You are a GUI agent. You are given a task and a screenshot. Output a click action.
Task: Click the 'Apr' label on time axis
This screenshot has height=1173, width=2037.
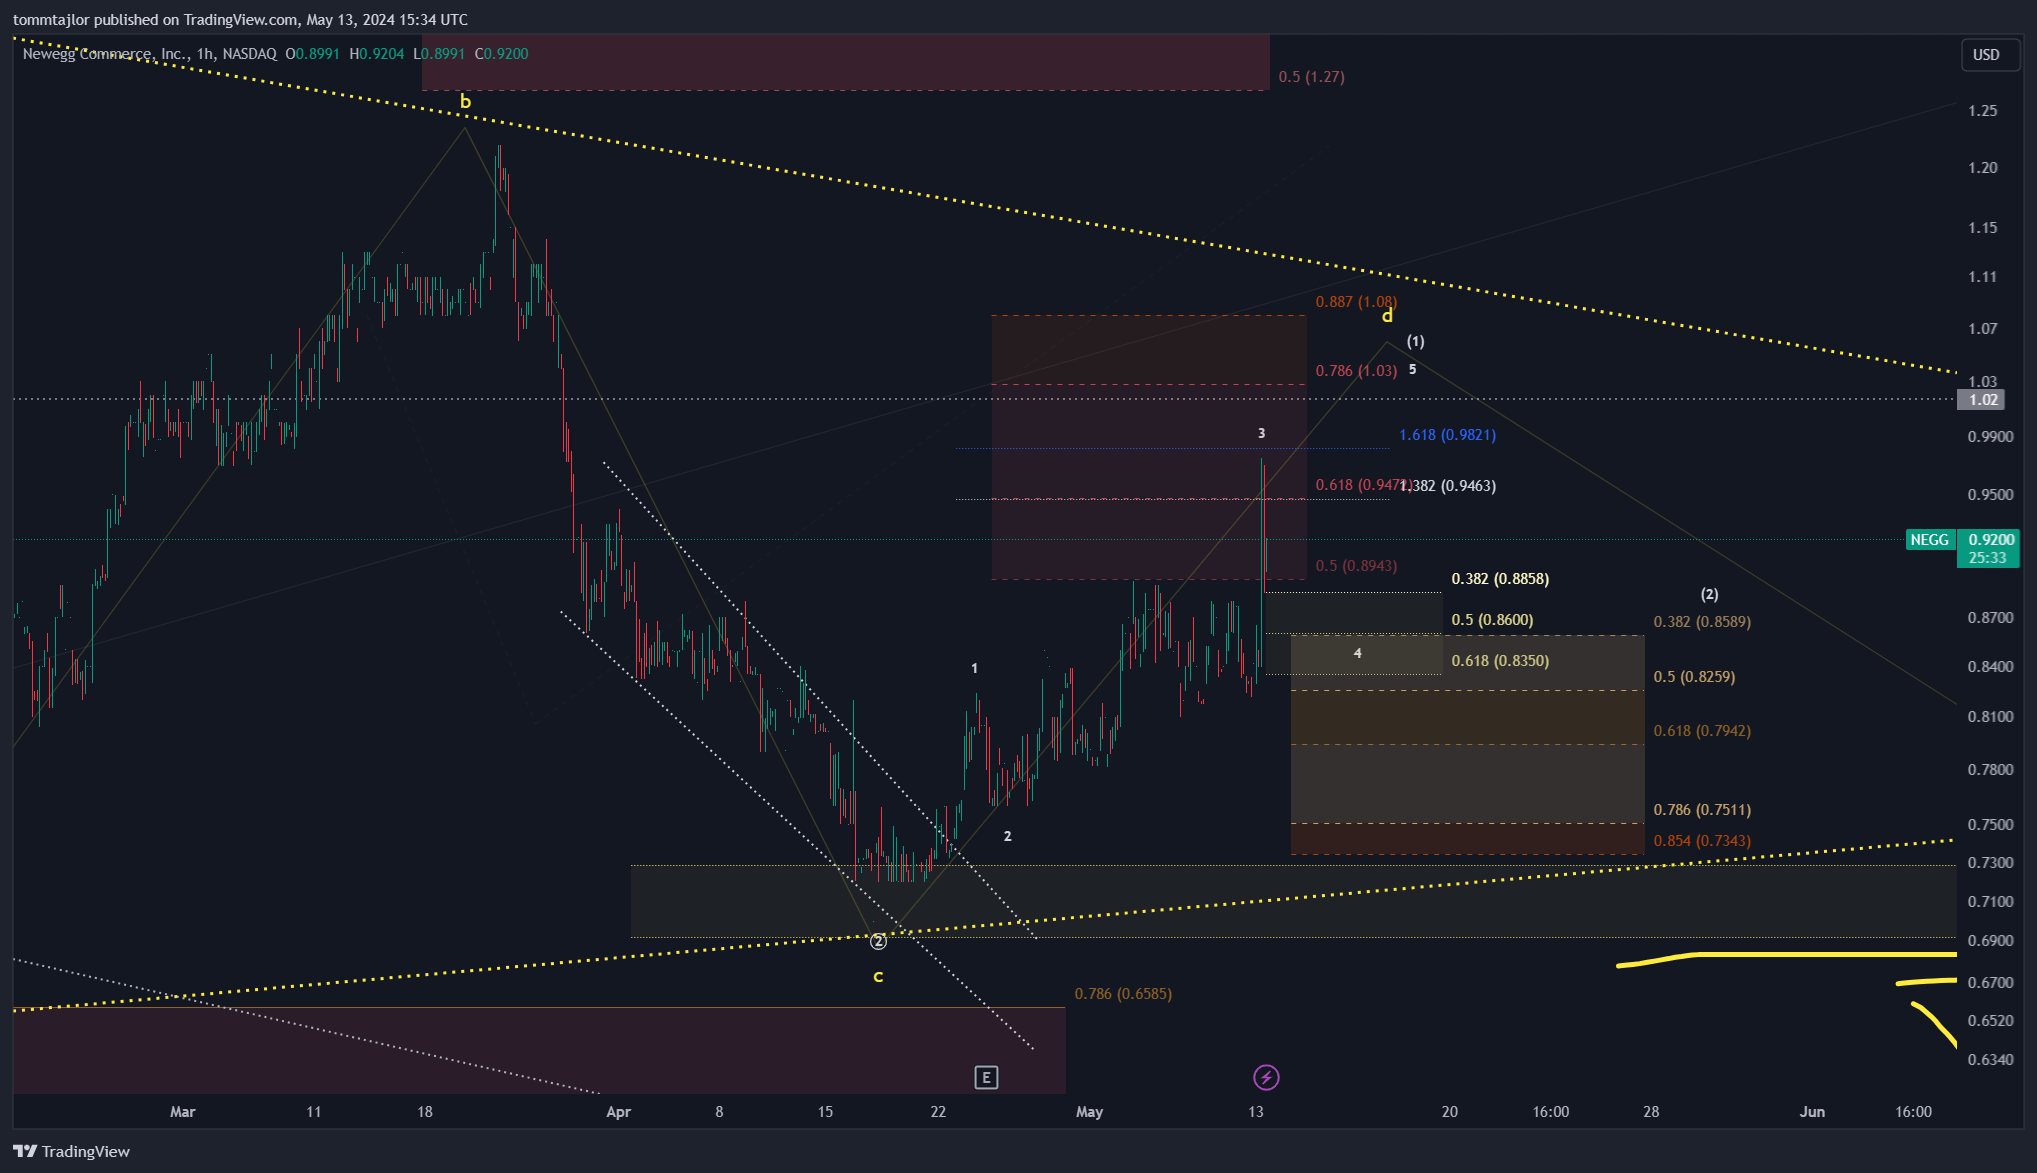tap(618, 1112)
